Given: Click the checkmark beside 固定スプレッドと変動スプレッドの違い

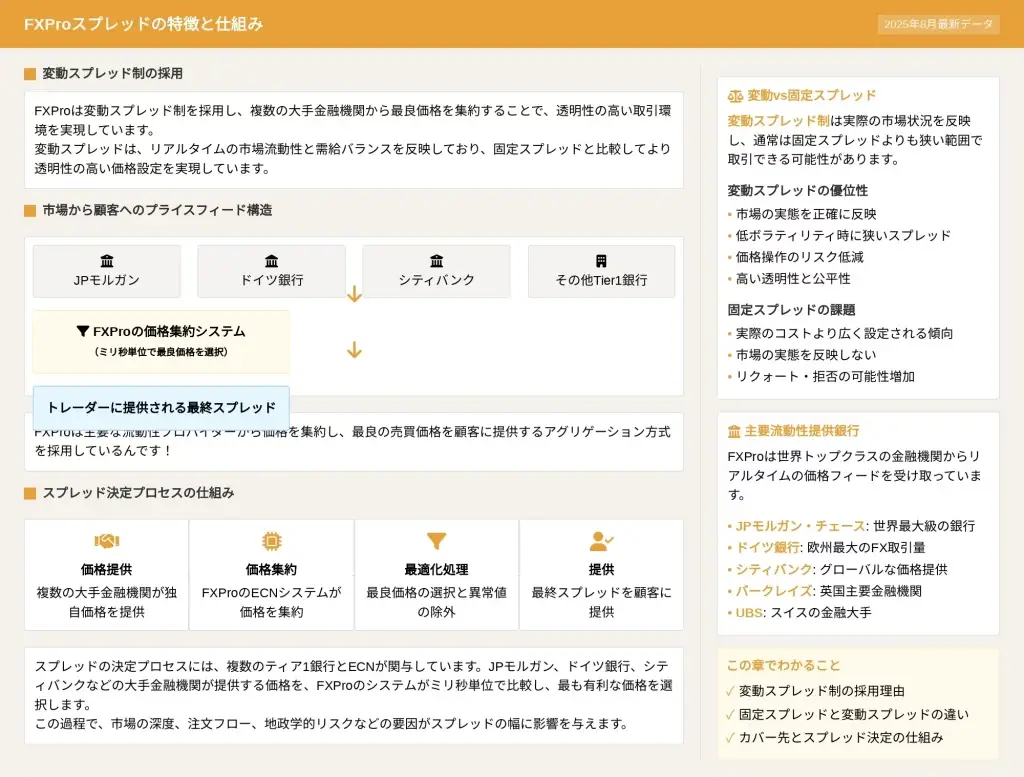Looking at the screenshot, I should click(730, 715).
